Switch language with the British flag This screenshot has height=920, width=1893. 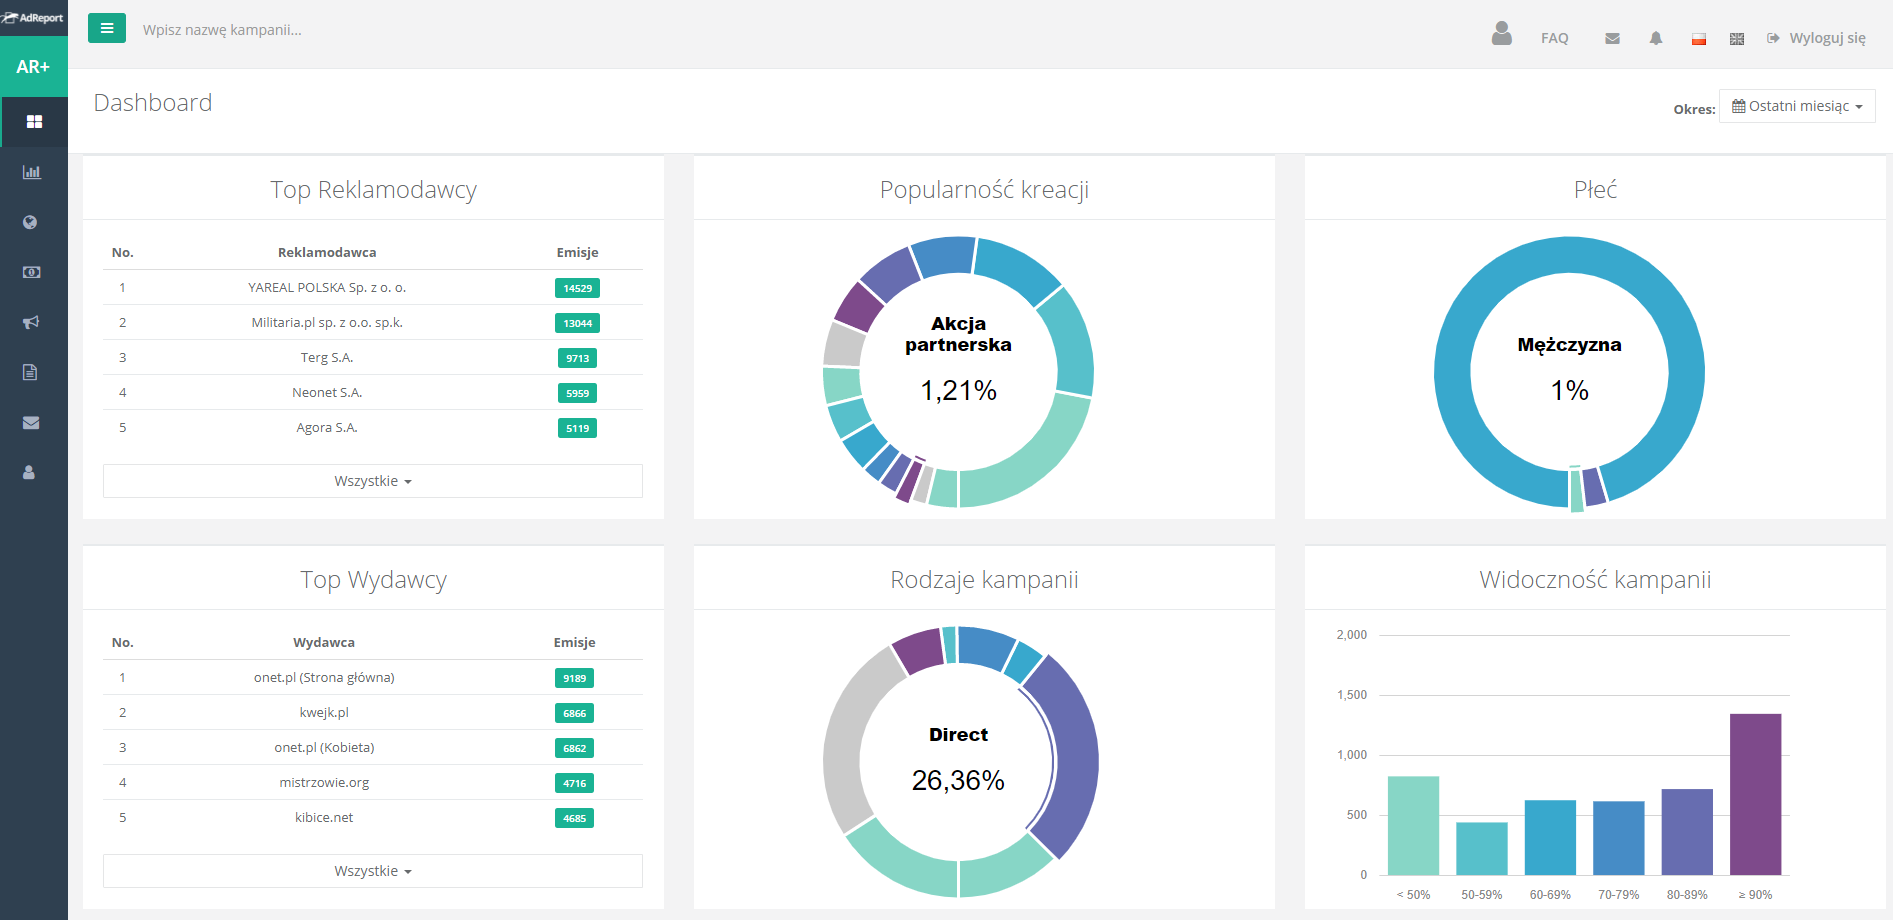1737,39
